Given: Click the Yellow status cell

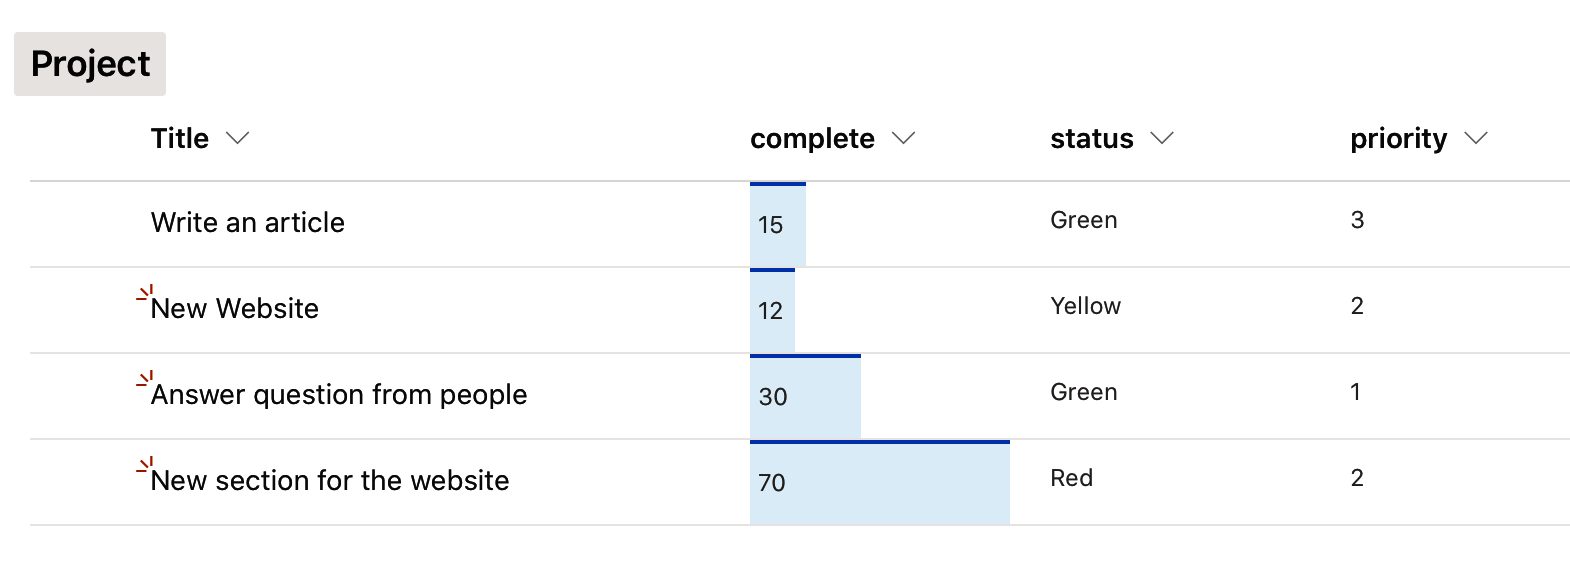Looking at the screenshot, I should [x=1085, y=306].
